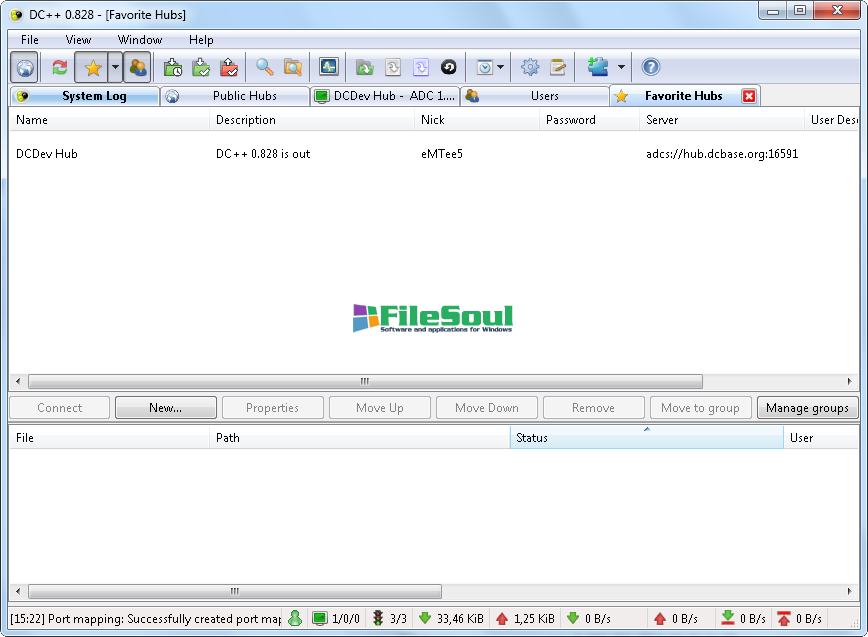Screen dimensions: 868x637
Task: Click the Server column header
Action: [x=722, y=120]
